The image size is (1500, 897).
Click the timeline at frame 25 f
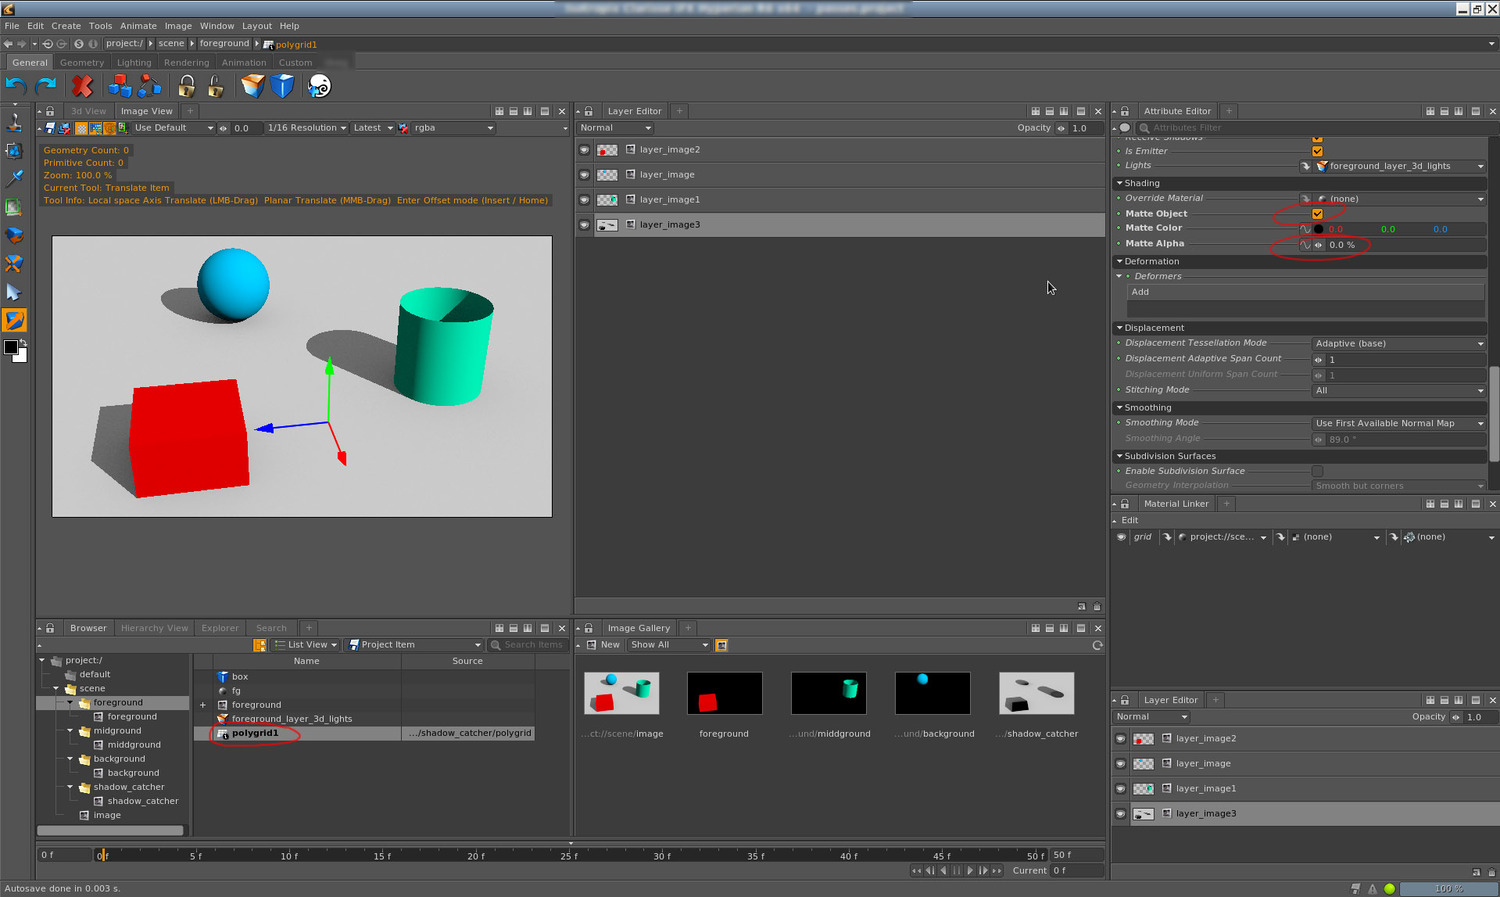(569, 855)
